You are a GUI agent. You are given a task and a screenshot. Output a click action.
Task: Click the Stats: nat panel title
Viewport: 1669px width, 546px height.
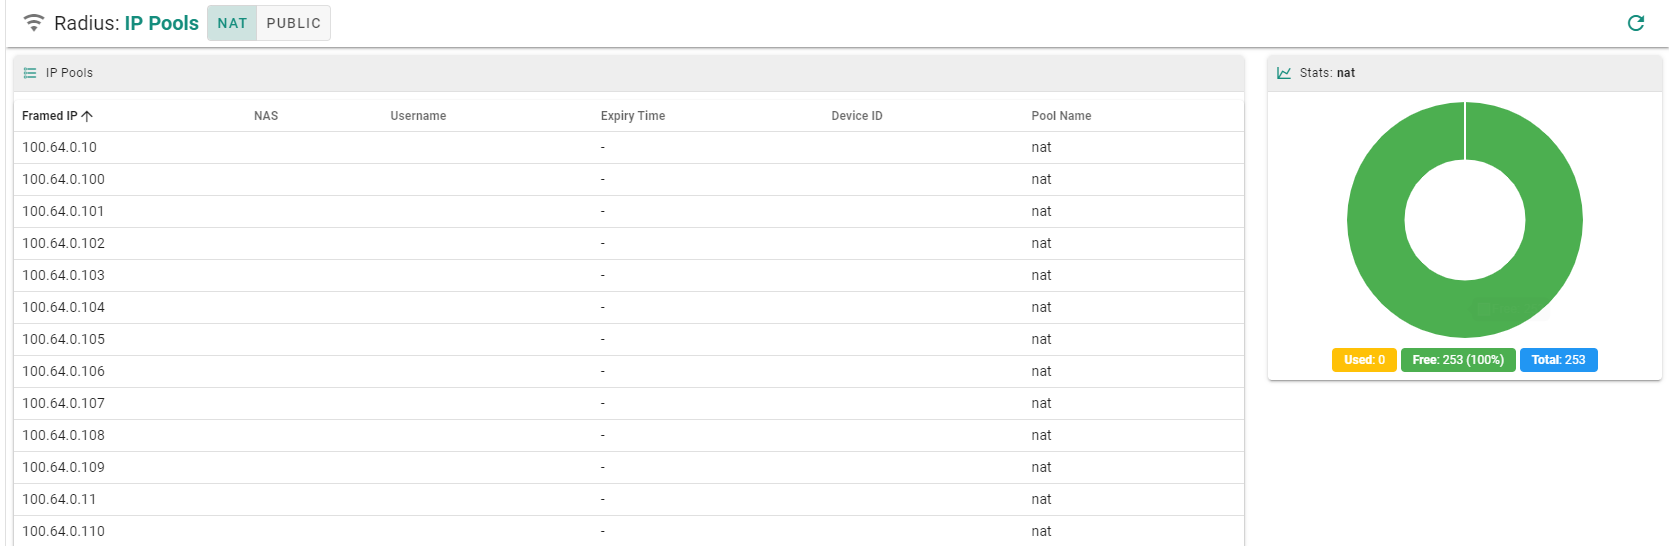(x=1327, y=73)
